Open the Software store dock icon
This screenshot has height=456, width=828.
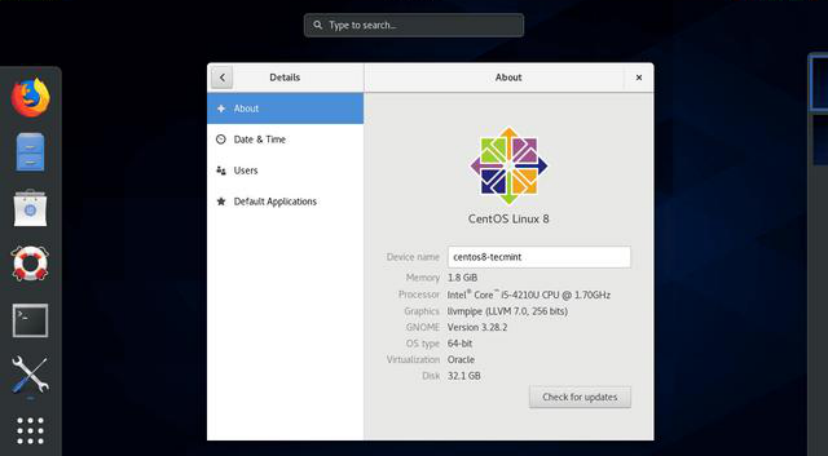tap(30, 208)
